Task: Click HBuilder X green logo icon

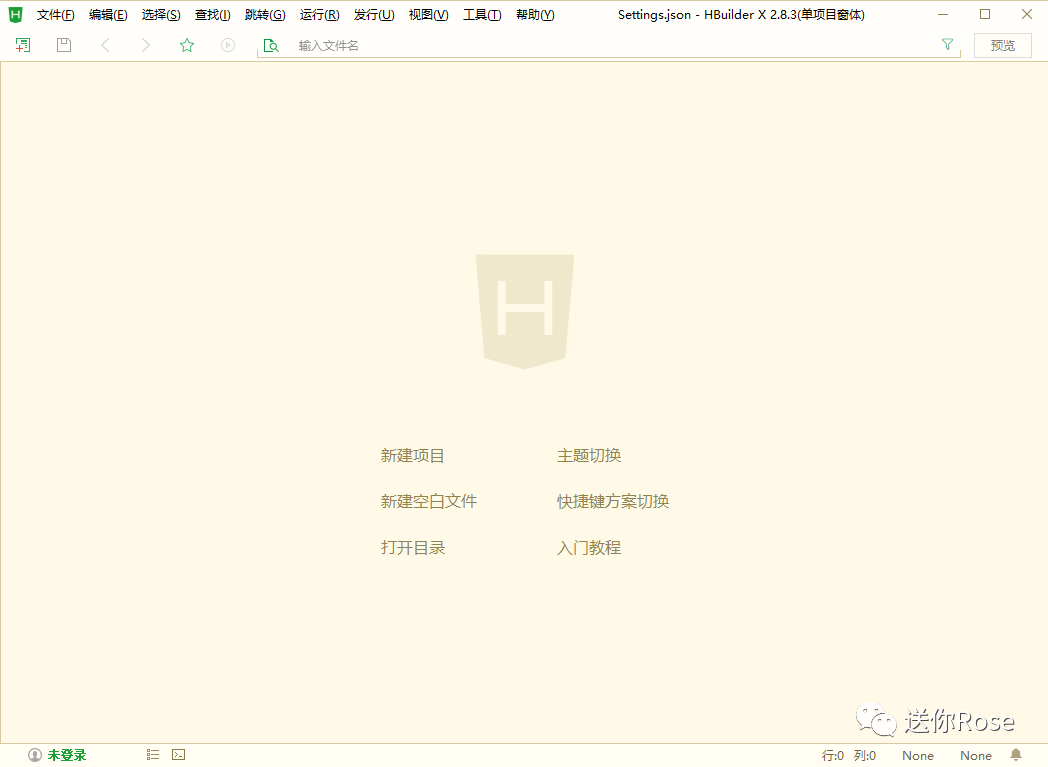Action: pos(15,14)
